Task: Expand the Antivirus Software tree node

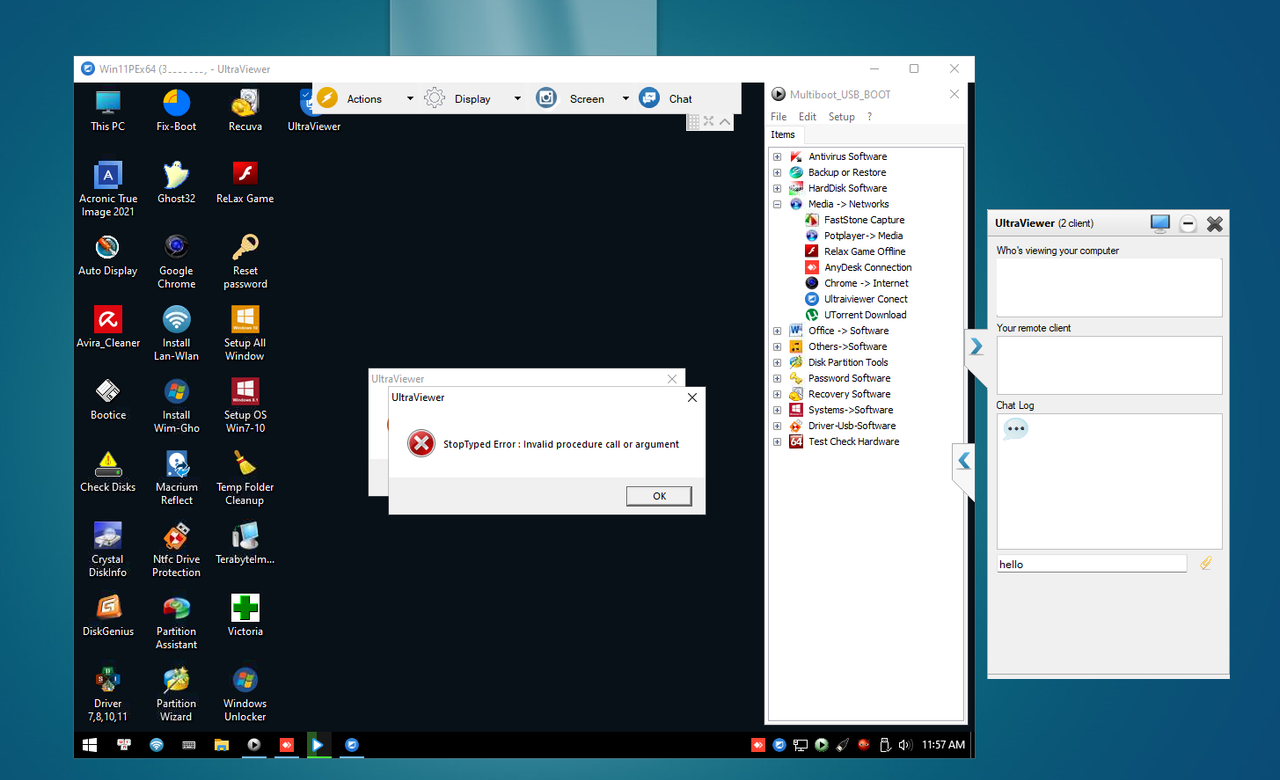Action: [777, 157]
